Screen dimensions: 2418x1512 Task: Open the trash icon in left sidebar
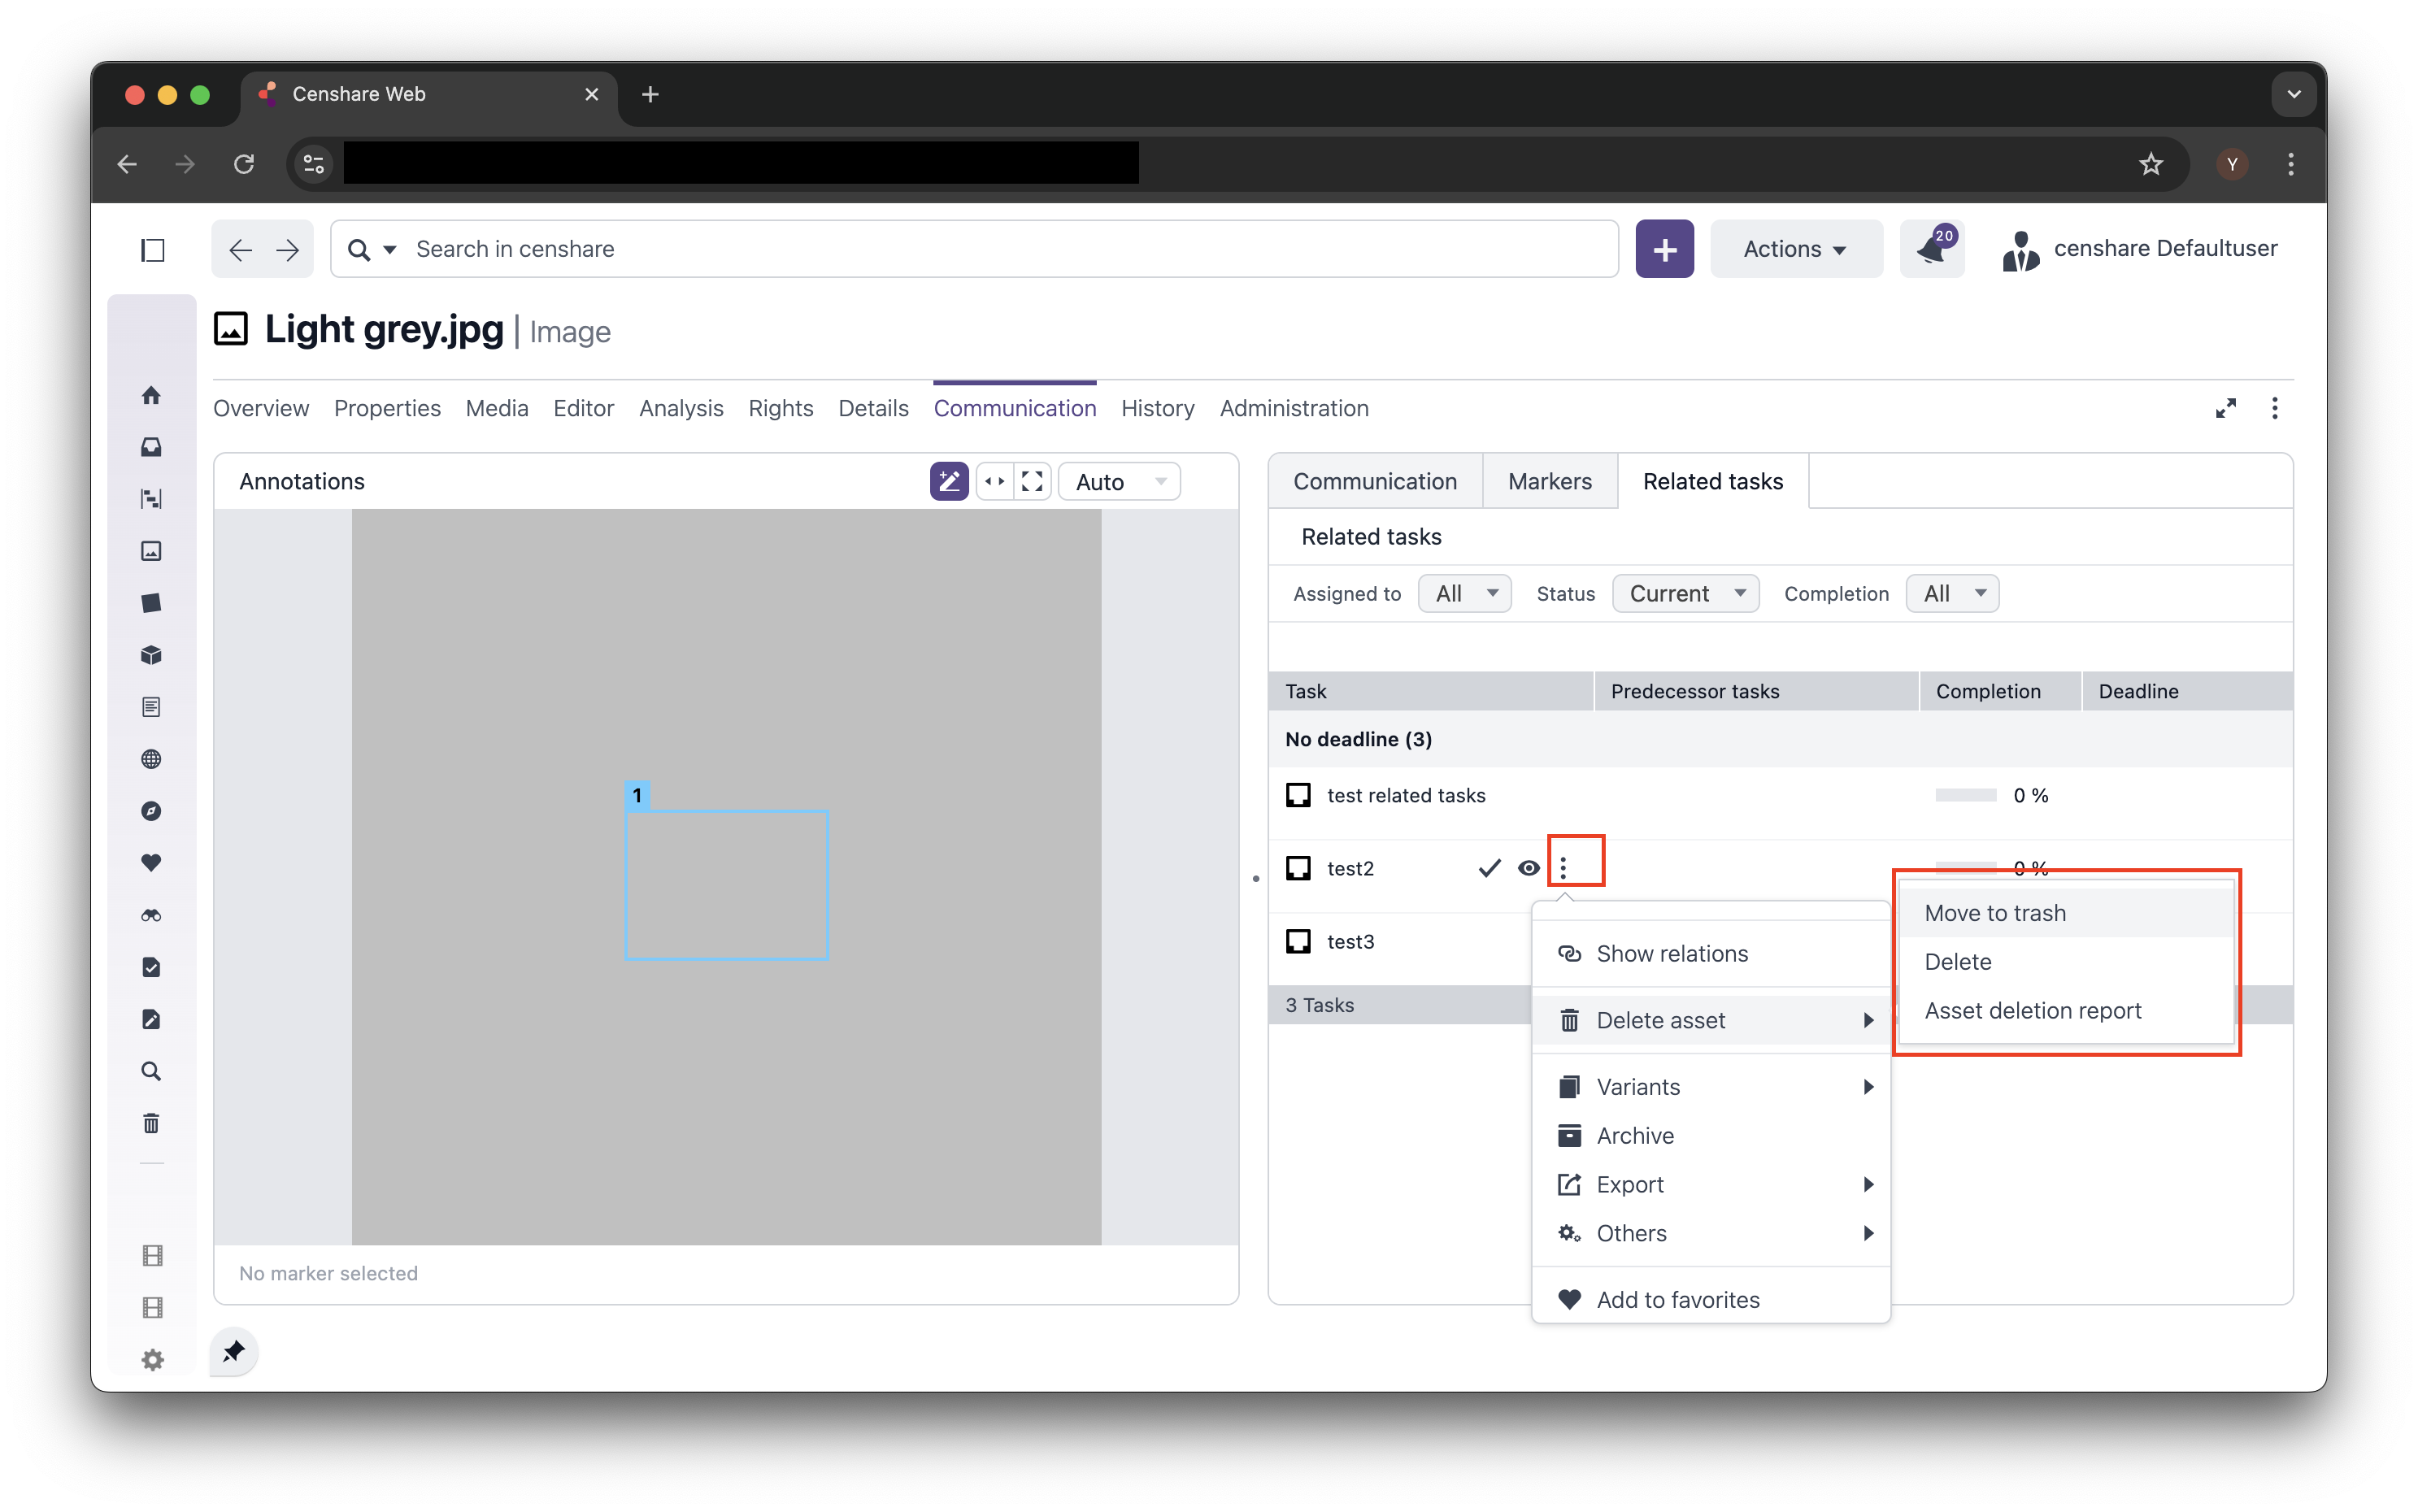(151, 1123)
